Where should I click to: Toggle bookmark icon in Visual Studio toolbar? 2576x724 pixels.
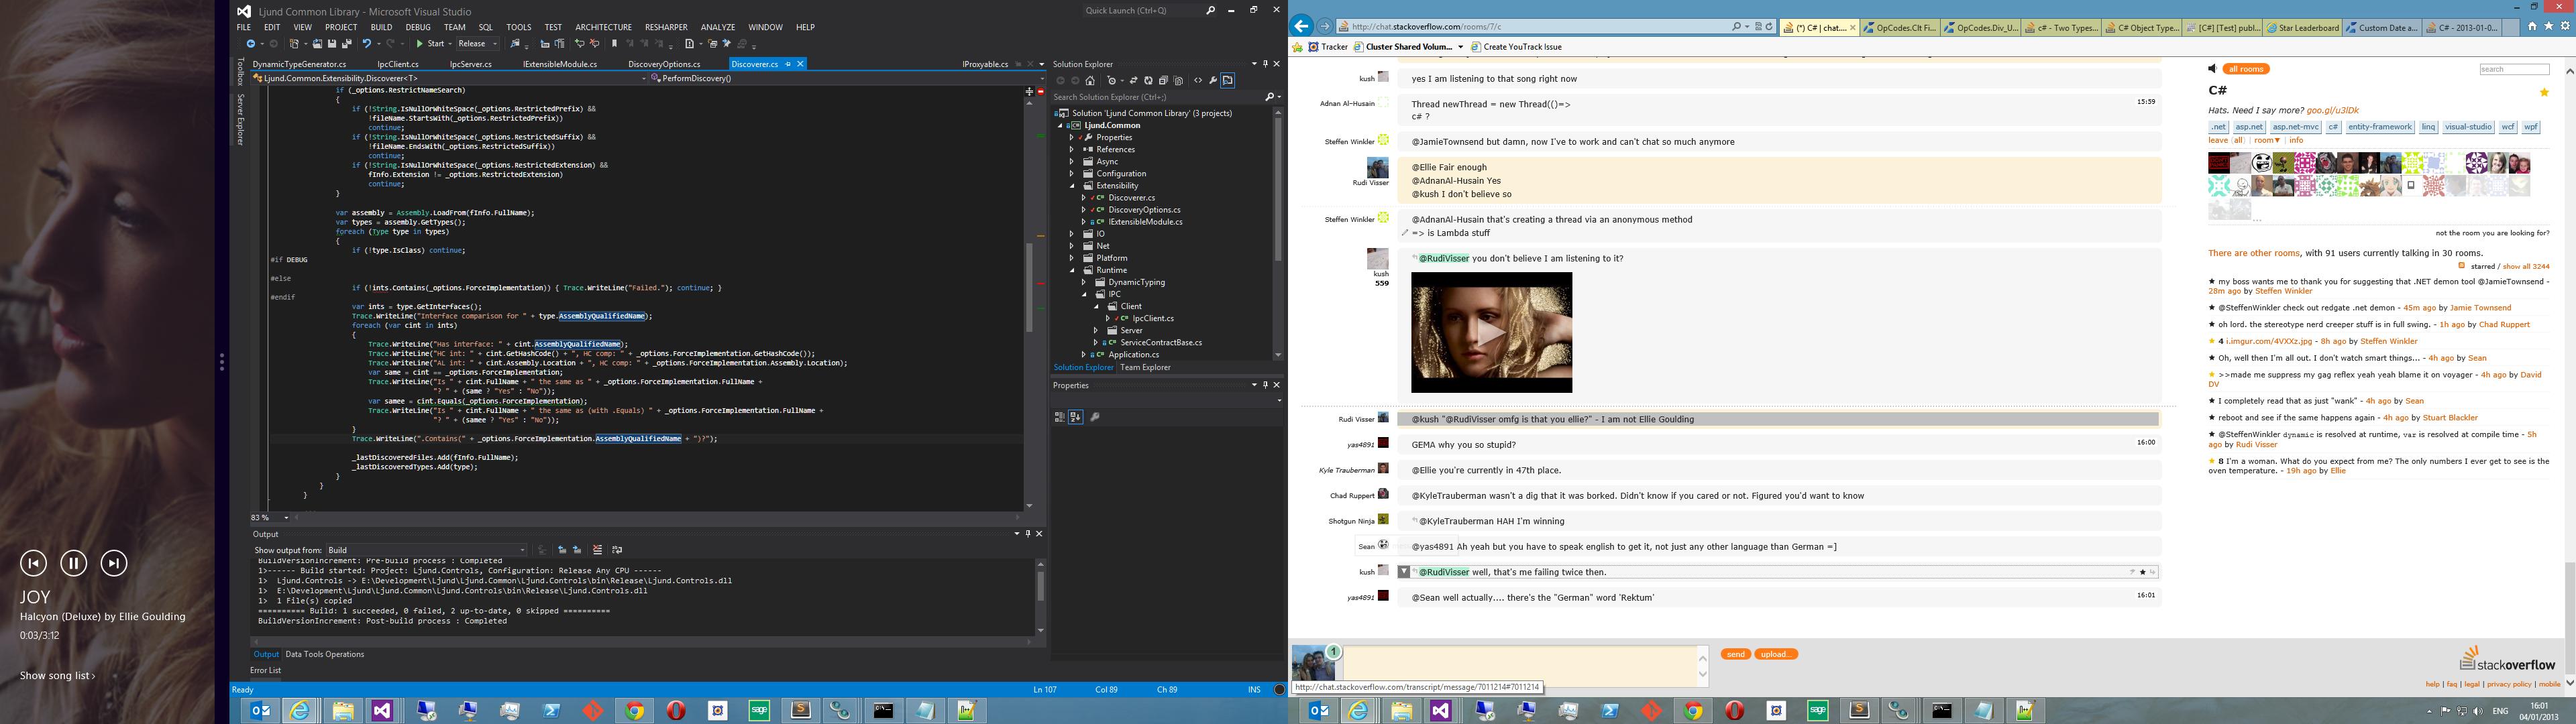pyautogui.click(x=615, y=44)
